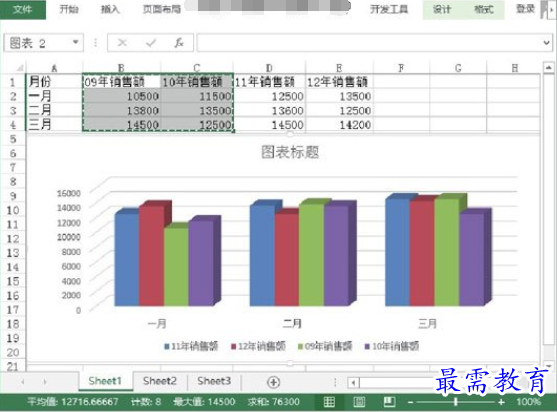Screen dimensions: 557x412
Task: Click the confirm checkmark formula button
Action: tap(151, 43)
